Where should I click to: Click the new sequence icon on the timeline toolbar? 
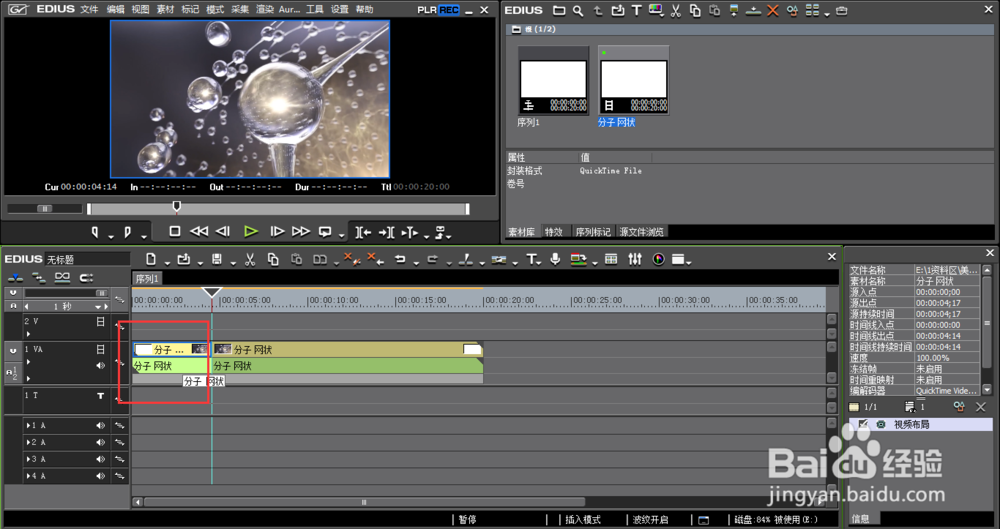coord(151,259)
